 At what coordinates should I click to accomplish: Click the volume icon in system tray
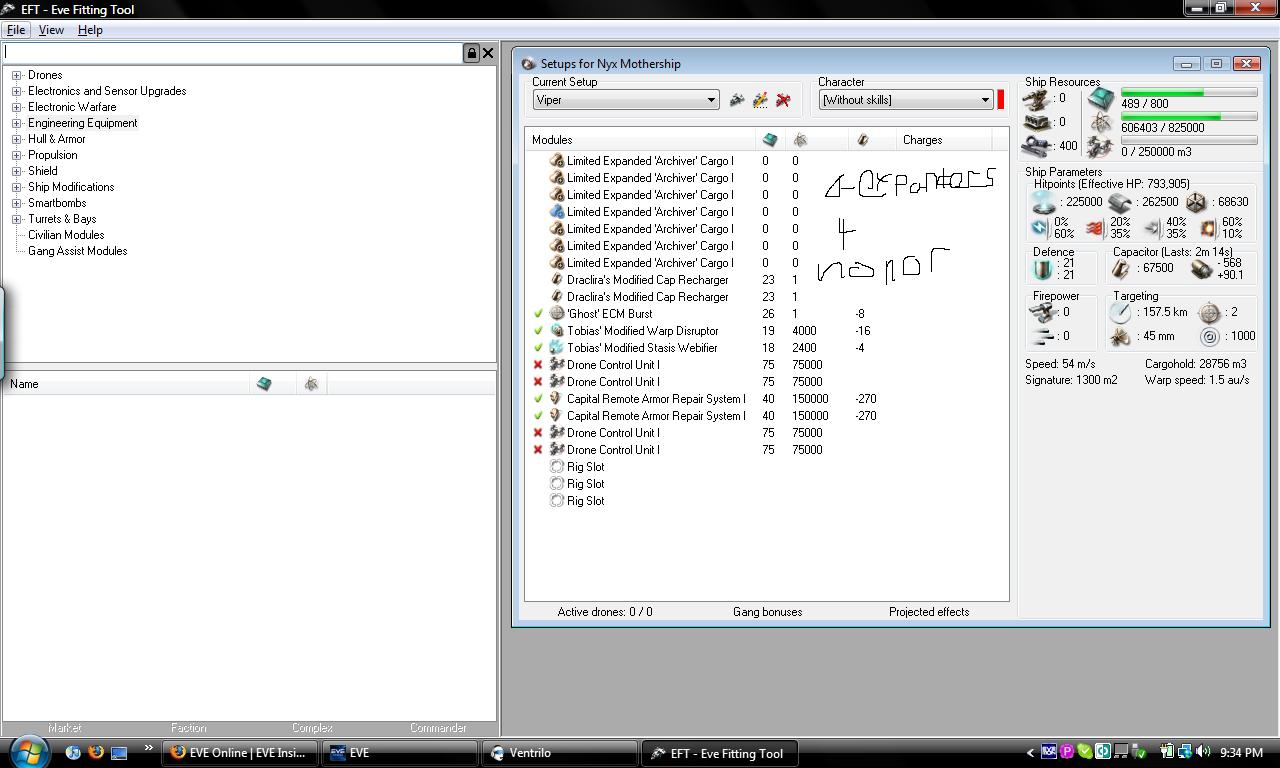click(1203, 752)
